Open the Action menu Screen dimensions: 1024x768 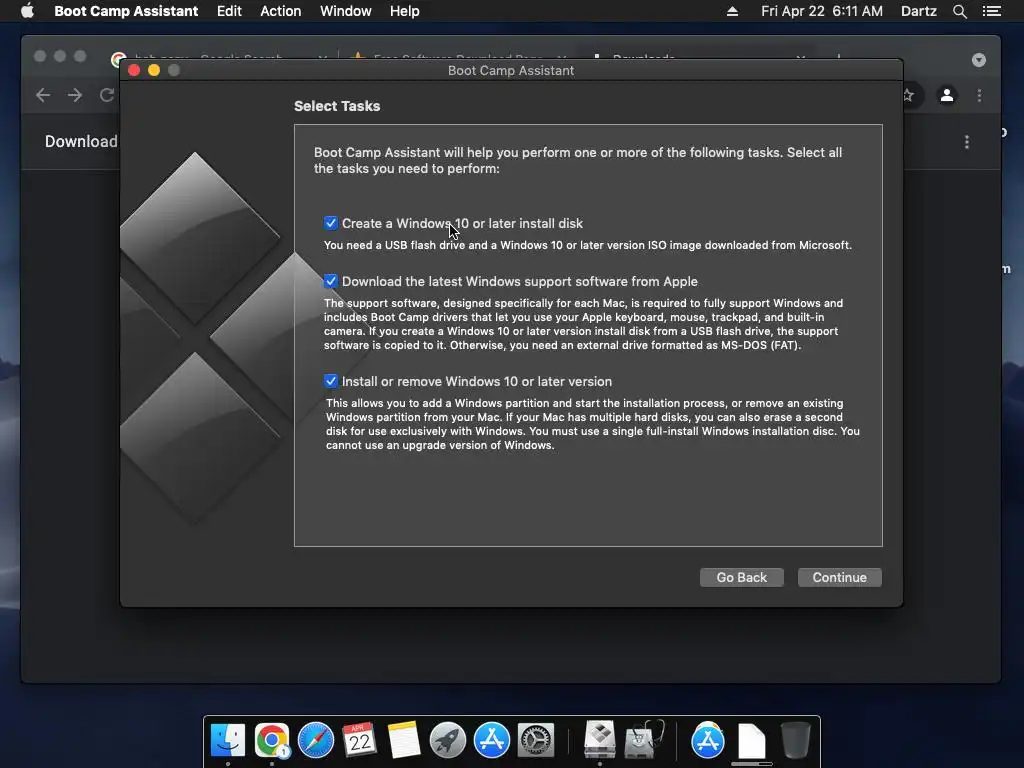click(281, 11)
